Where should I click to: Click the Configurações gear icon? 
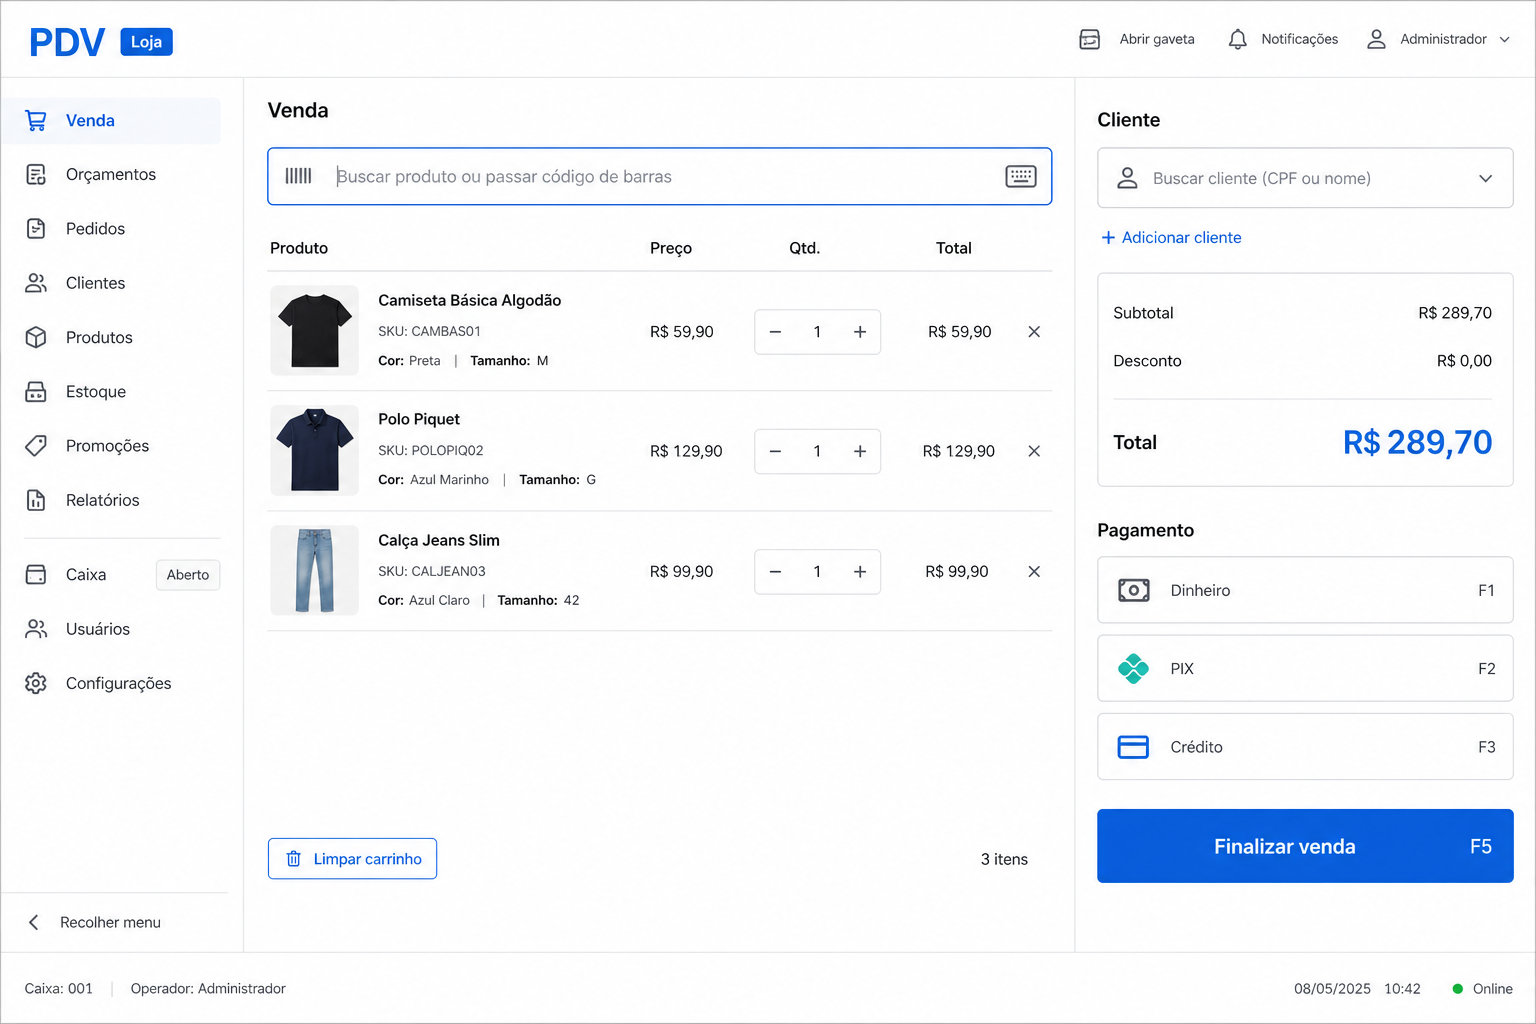[x=36, y=683]
